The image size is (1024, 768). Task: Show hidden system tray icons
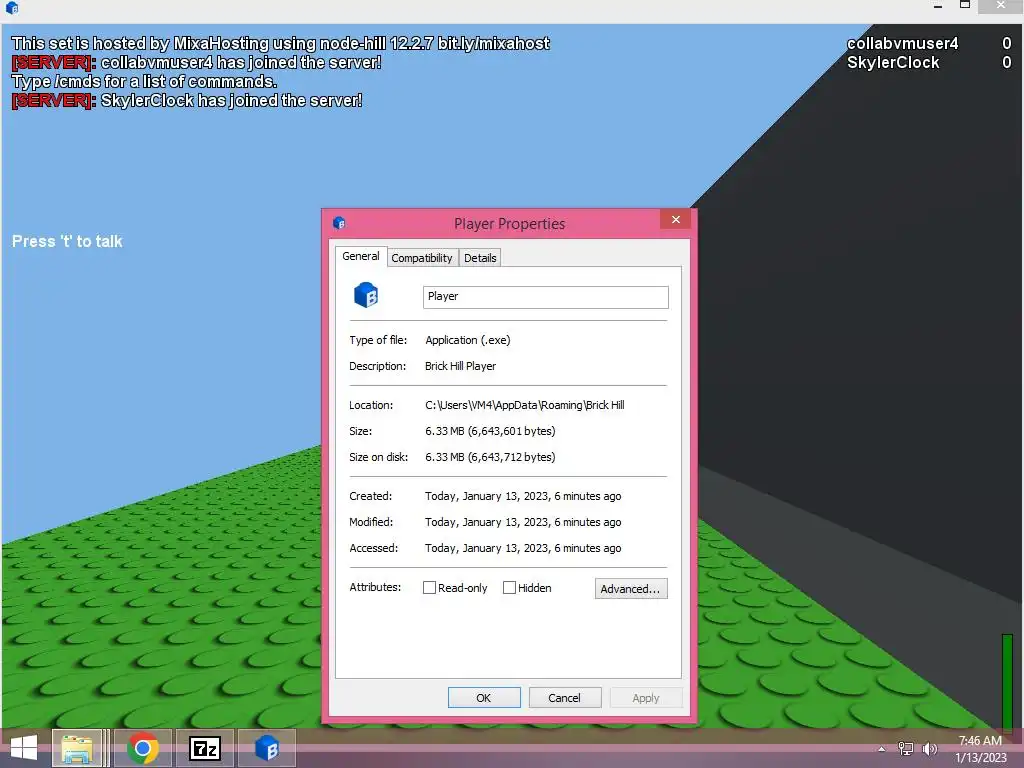[882, 749]
